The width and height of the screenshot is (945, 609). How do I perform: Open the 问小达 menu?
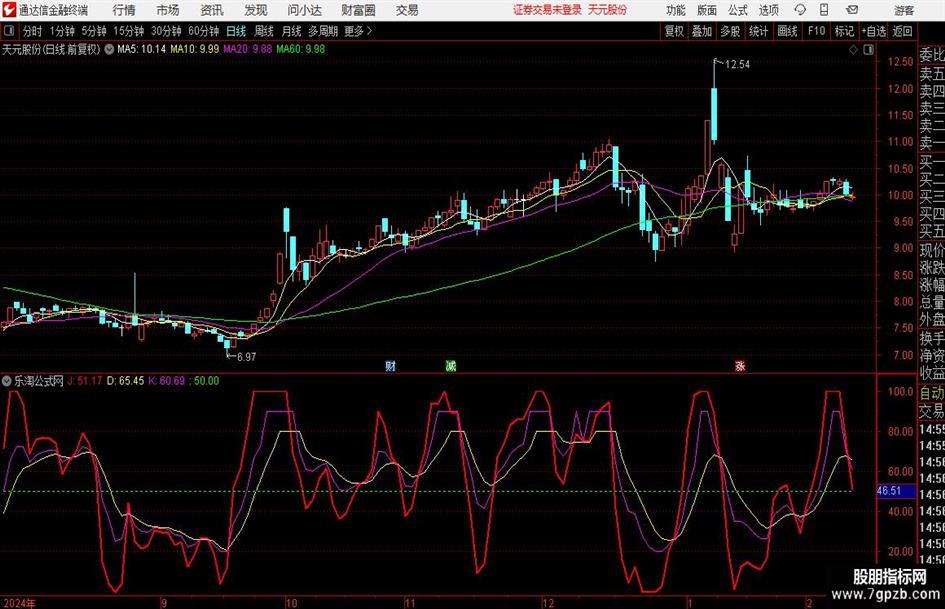coord(304,10)
